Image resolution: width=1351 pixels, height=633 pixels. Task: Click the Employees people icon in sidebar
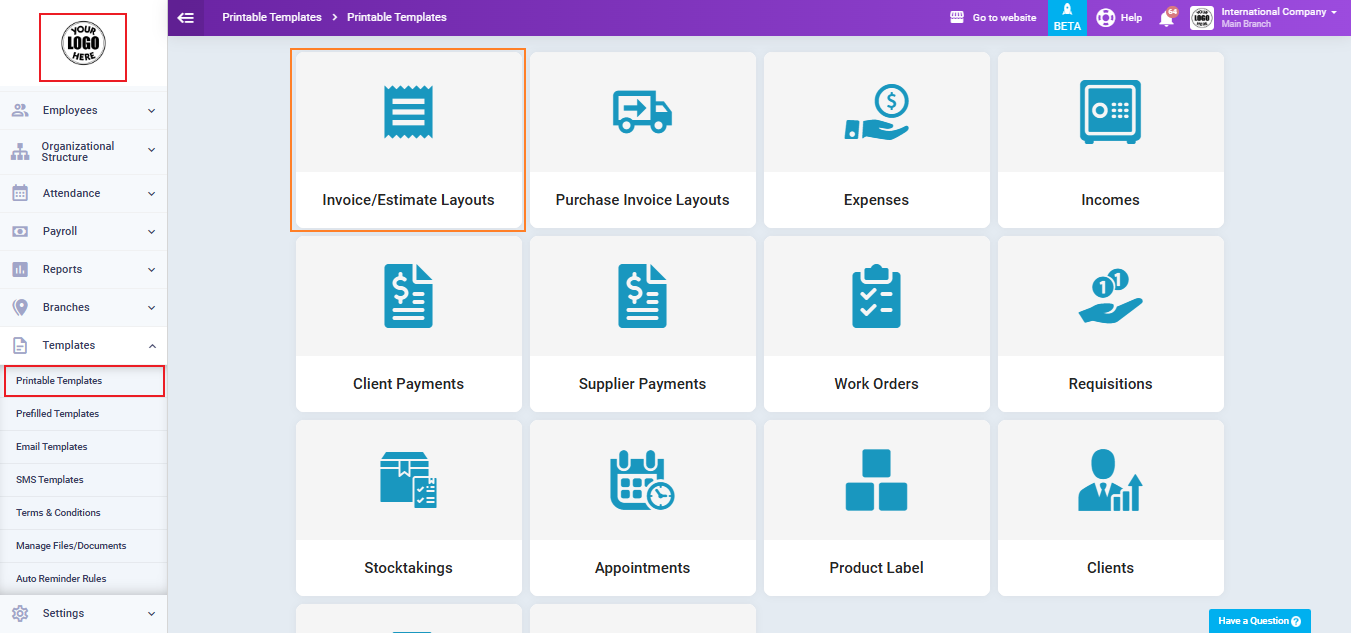coord(20,111)
